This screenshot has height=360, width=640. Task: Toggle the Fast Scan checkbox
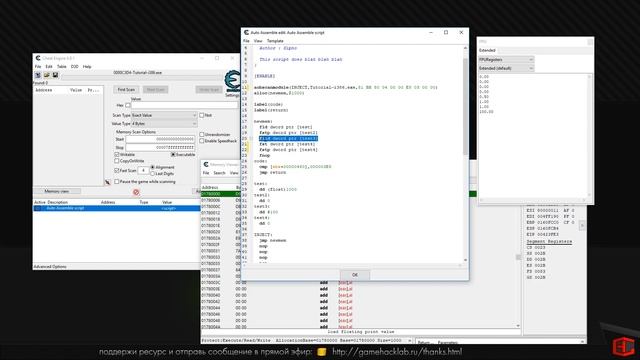[117, 171]
